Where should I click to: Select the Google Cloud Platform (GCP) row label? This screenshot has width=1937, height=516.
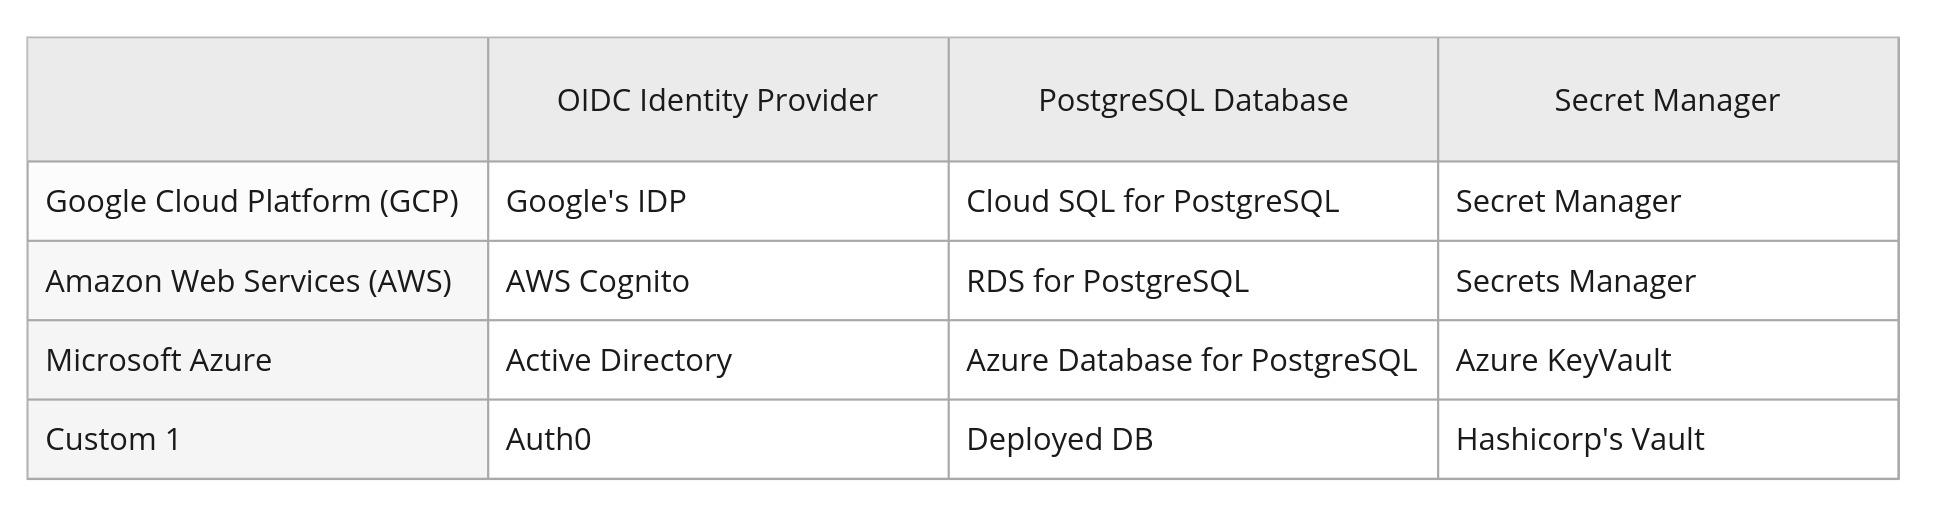tap(252, 201)
